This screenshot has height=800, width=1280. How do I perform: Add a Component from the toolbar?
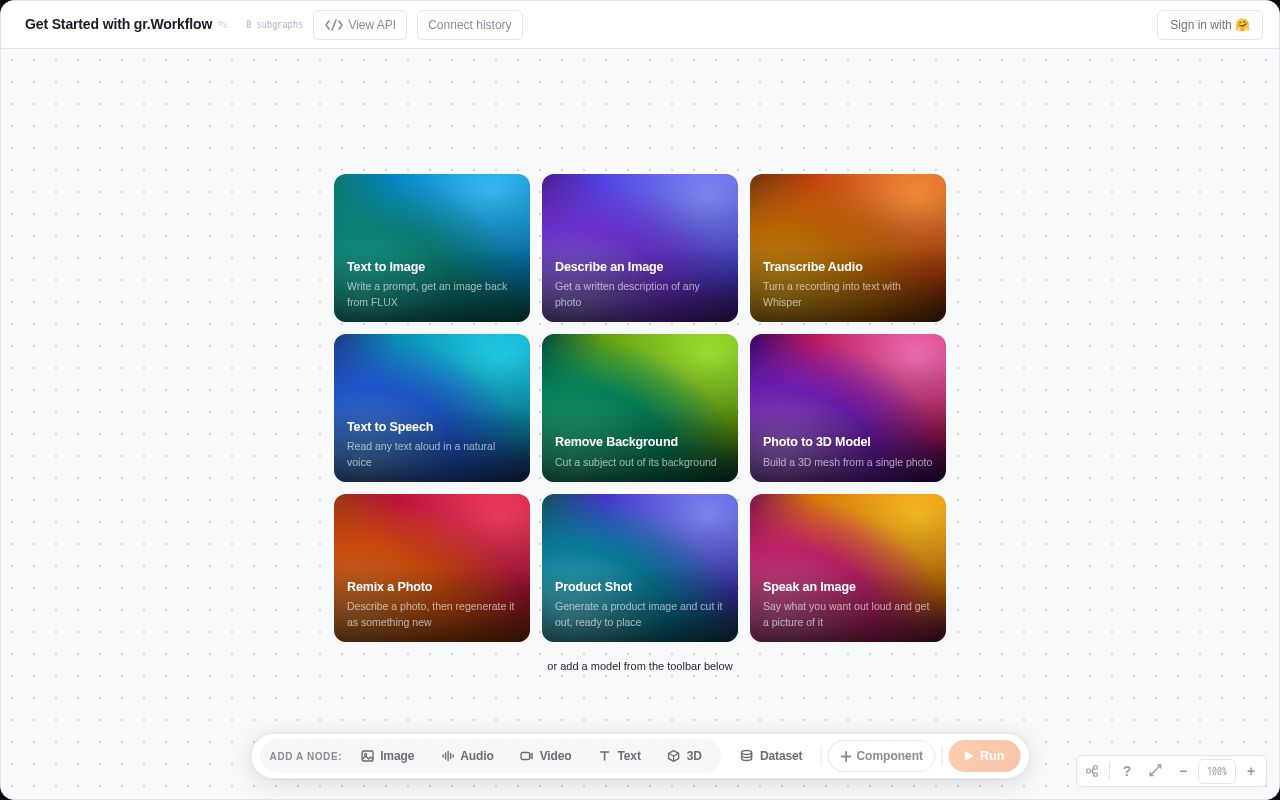click(x=882, y=756)
